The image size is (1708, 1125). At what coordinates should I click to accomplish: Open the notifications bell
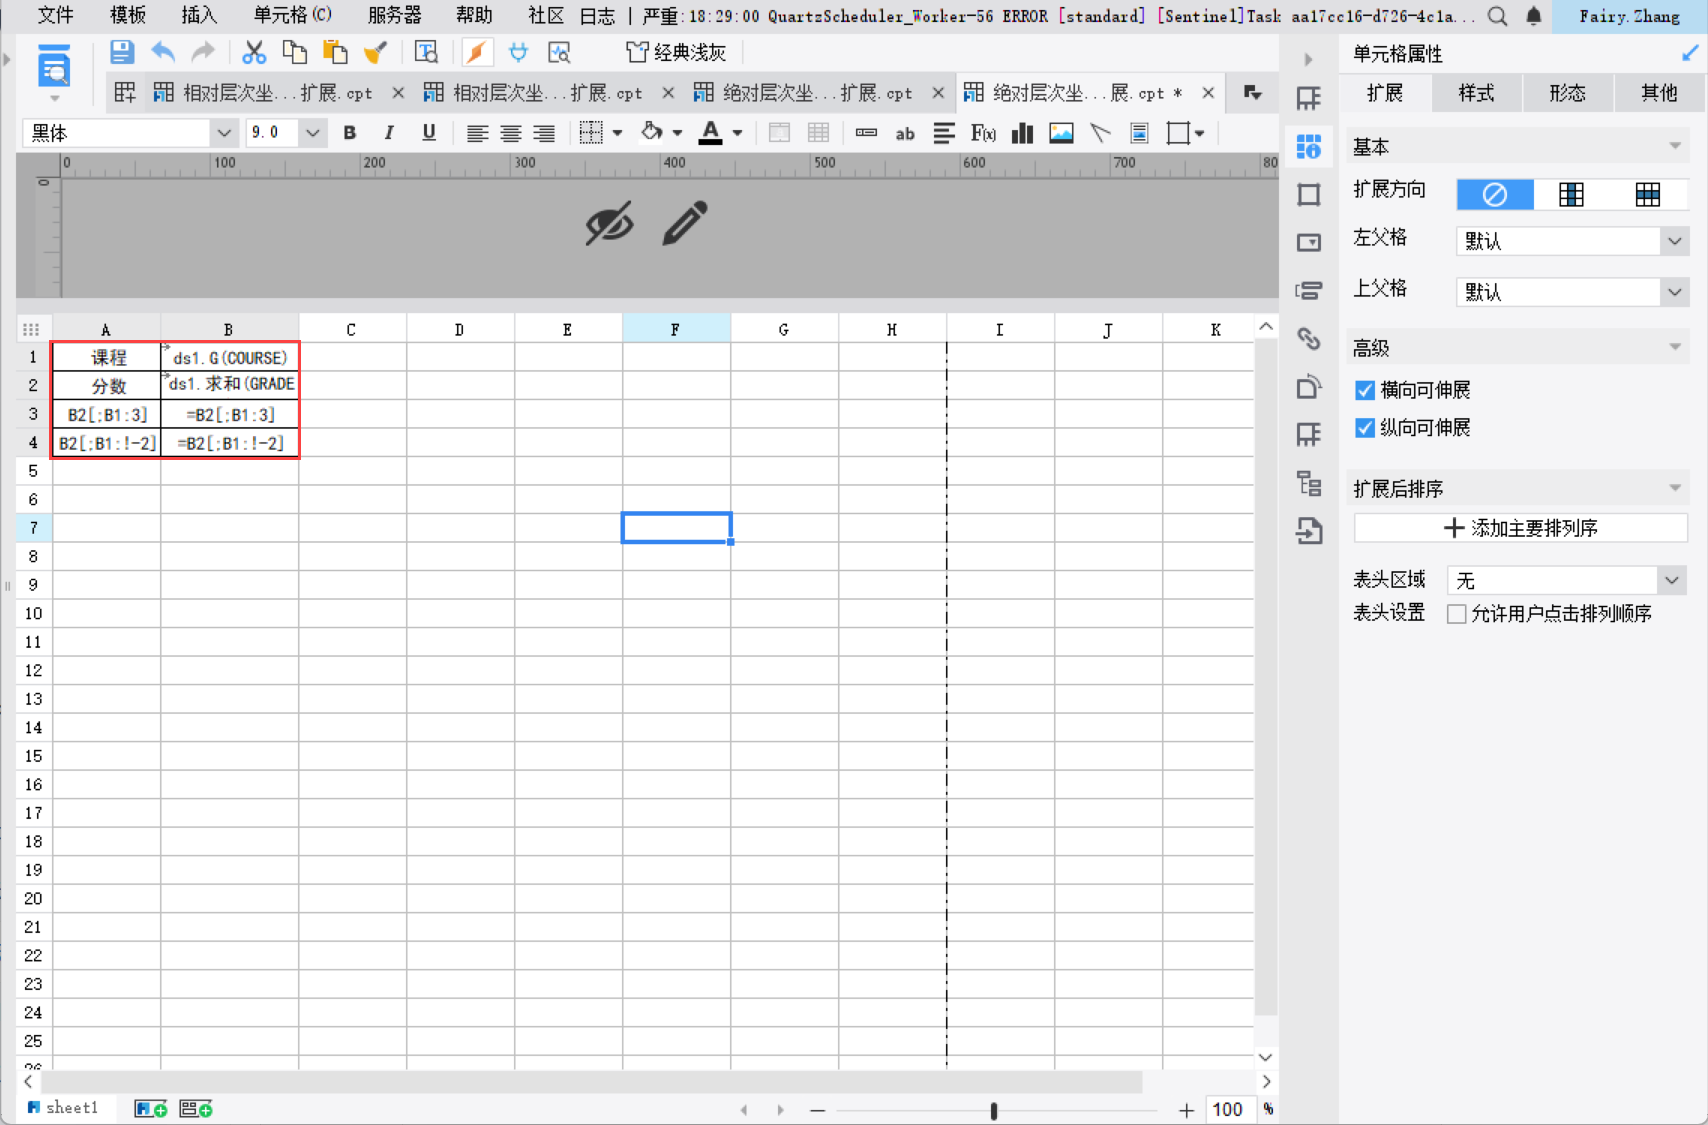1534,16
